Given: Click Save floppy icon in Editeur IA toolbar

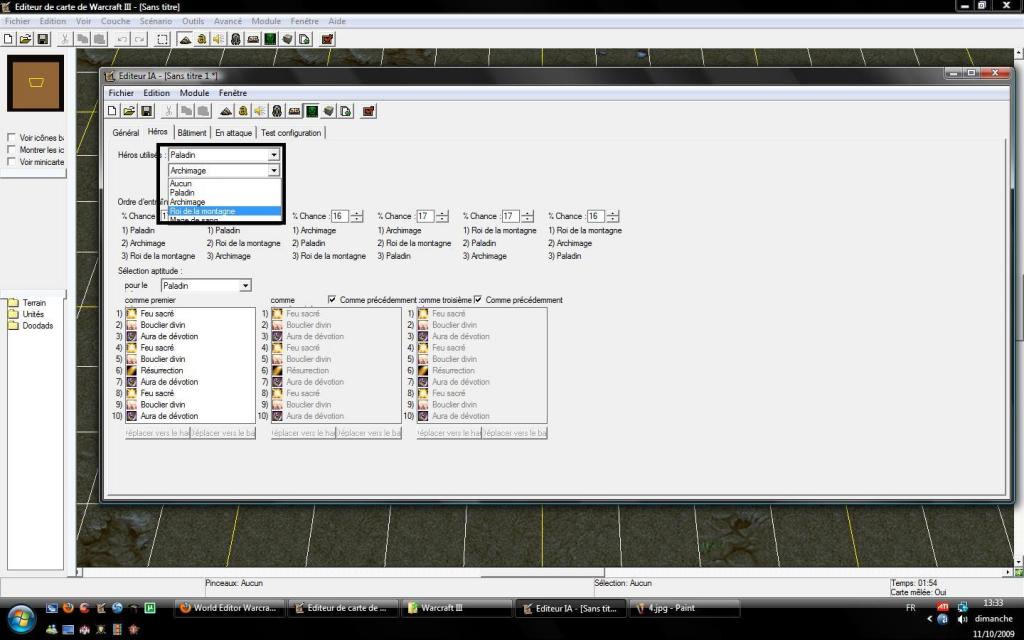Looking at the screenshot, I should [146, 111].
